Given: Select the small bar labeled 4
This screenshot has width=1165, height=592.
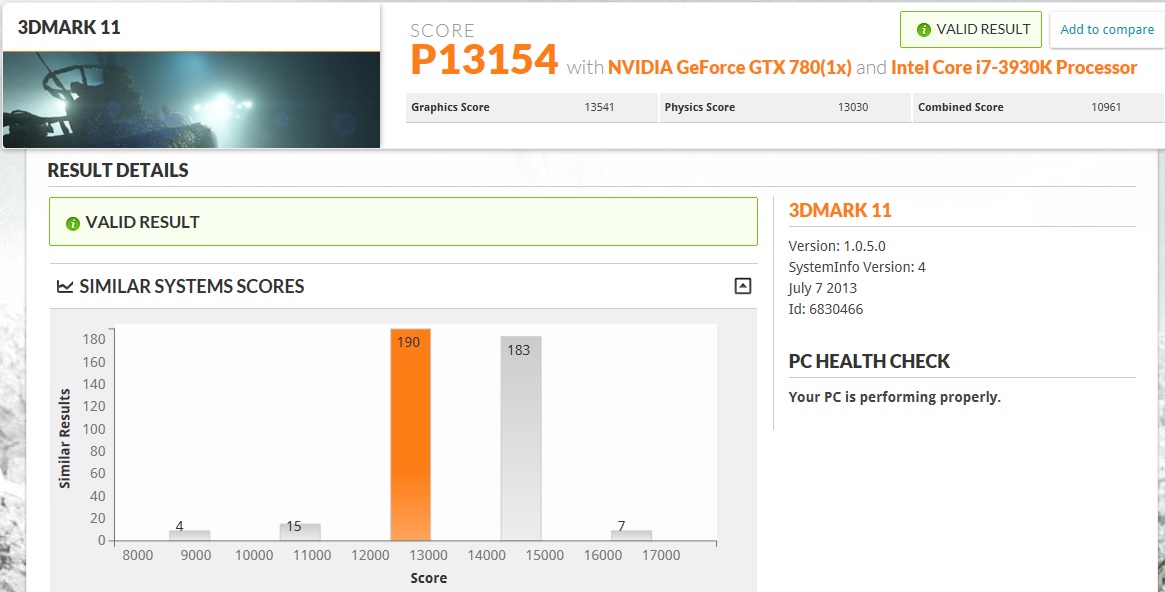Looking at the screenshot, I should pos(189,535).
